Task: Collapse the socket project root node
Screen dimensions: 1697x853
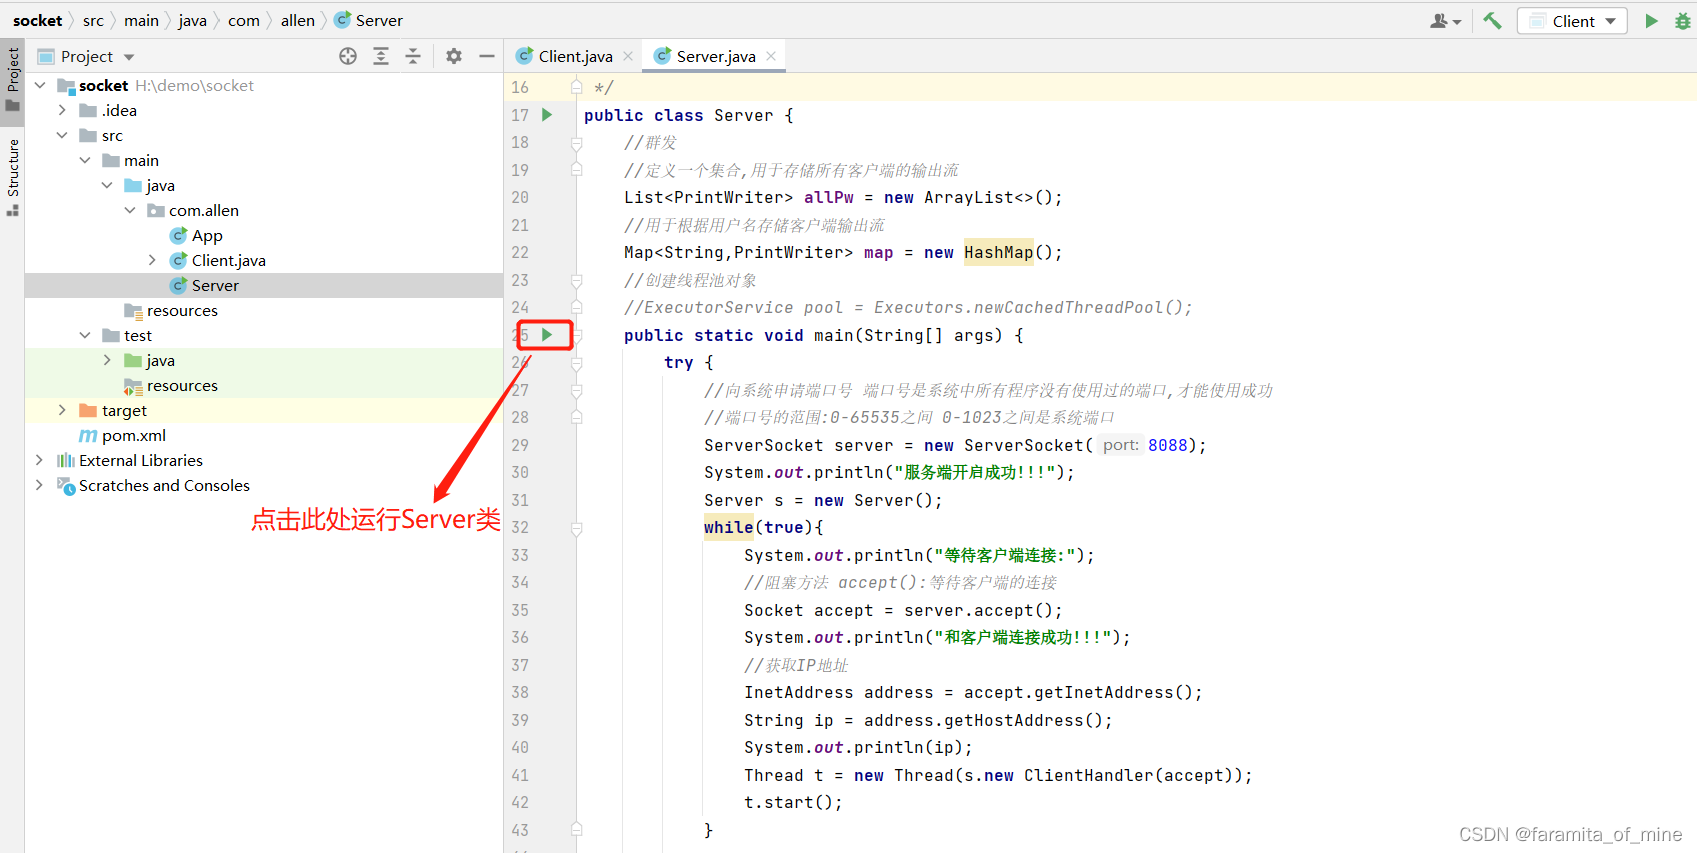Action: 40,85
